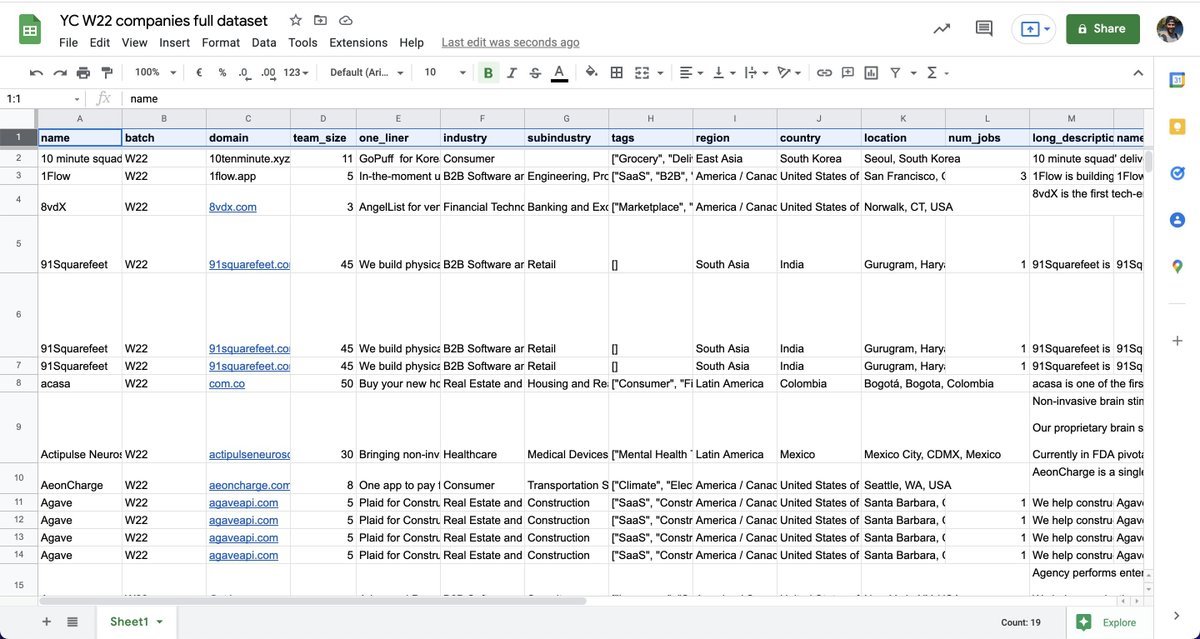
Task: Format as currency with euro button
Action: (x=199, y=72)
